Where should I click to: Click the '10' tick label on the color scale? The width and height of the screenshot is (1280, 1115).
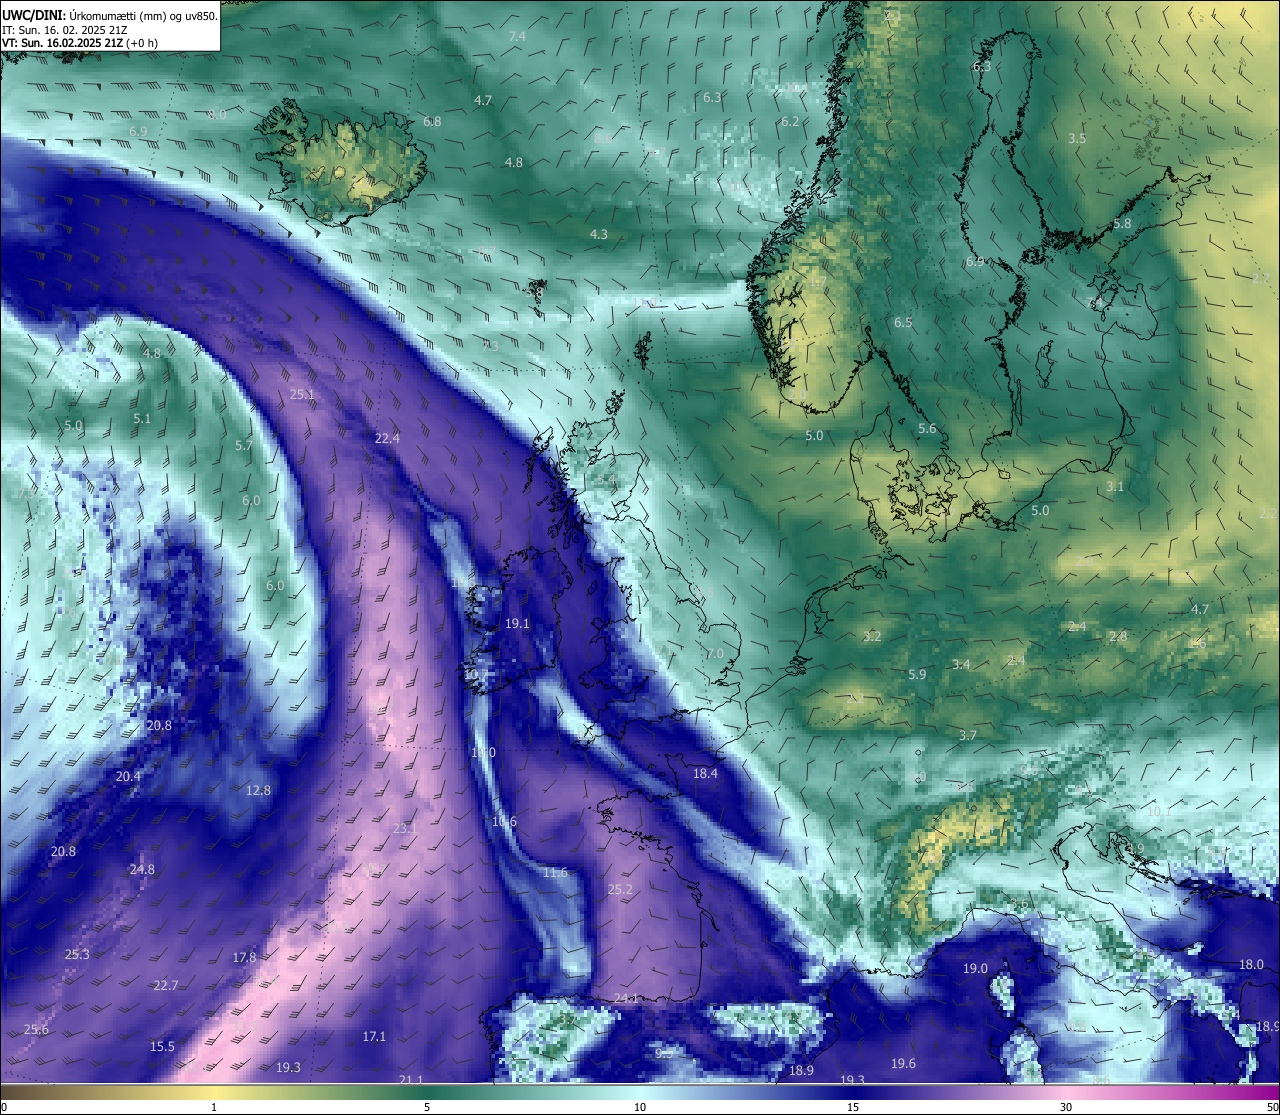click(x=640, y=1107)
